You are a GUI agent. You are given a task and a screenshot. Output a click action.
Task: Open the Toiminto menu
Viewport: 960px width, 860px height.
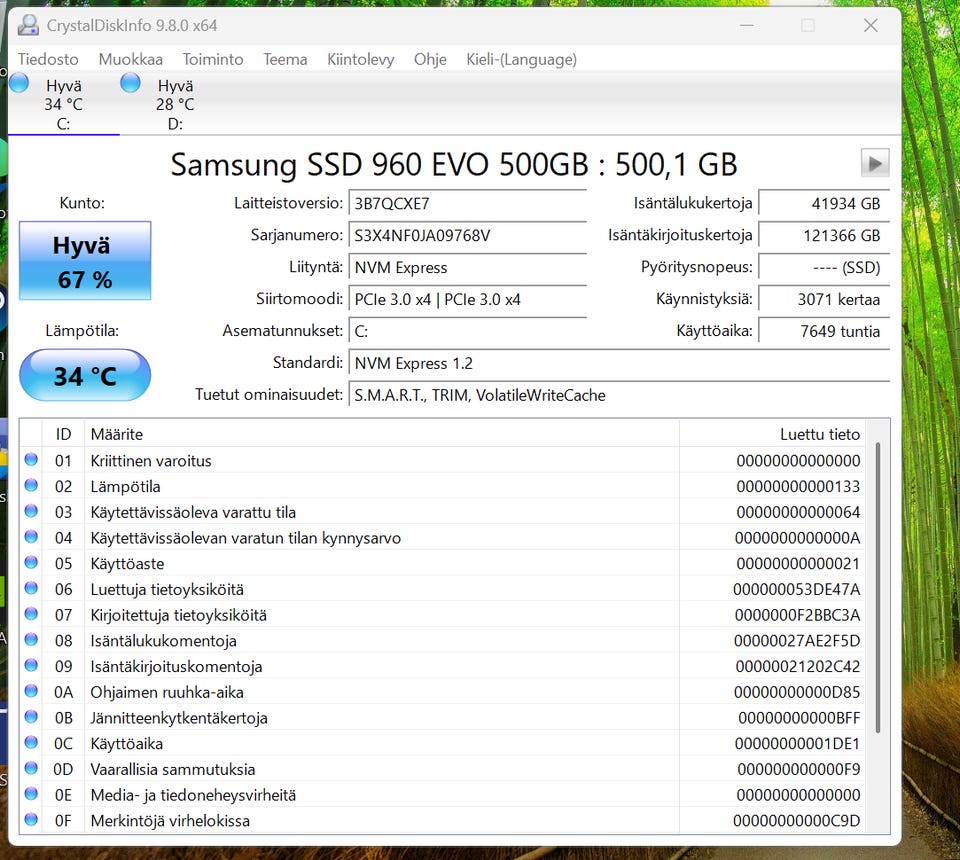click(x=213, y=59)
